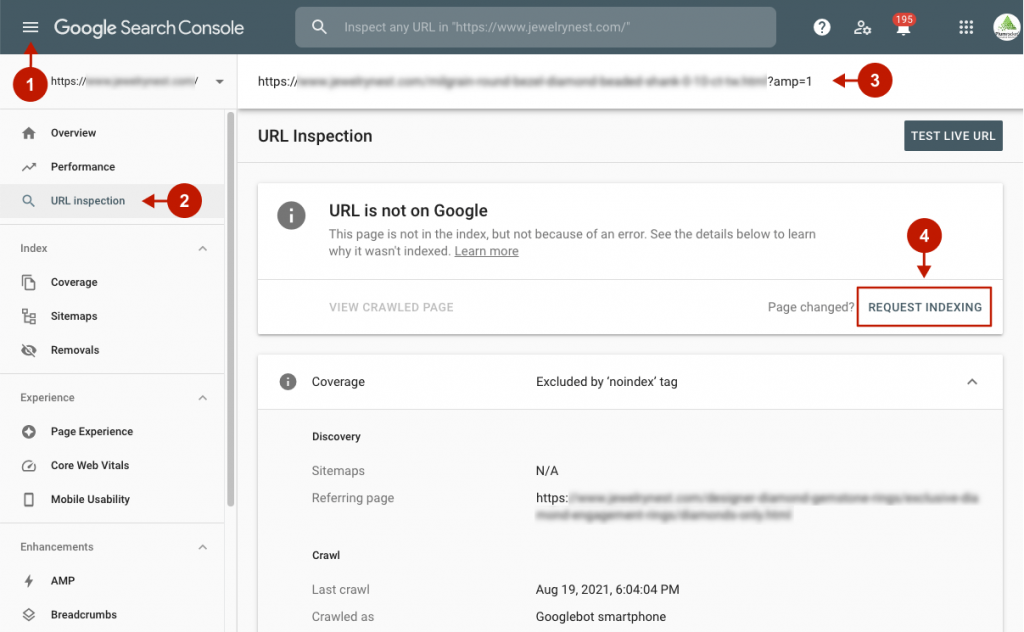Viewport: 1024px width, 632px height.
Task: Open the hamburger main menu
Action: pyautogui.click(x=29, y=27)
